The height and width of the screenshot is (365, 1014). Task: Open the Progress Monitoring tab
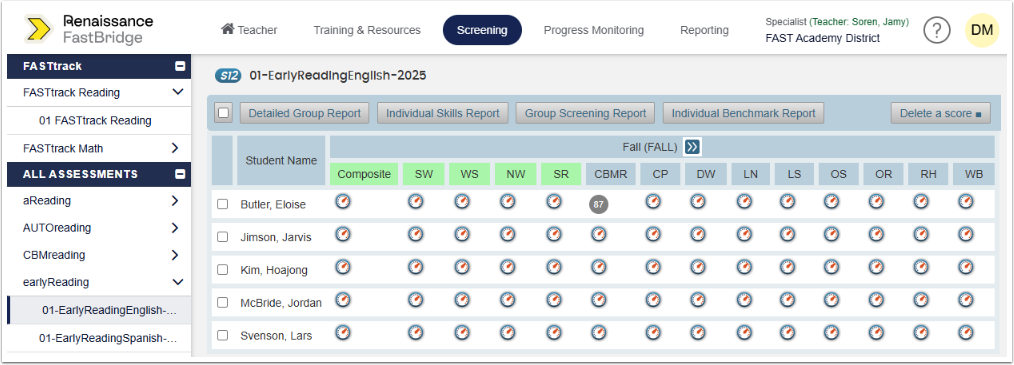[x=594, y=30]
